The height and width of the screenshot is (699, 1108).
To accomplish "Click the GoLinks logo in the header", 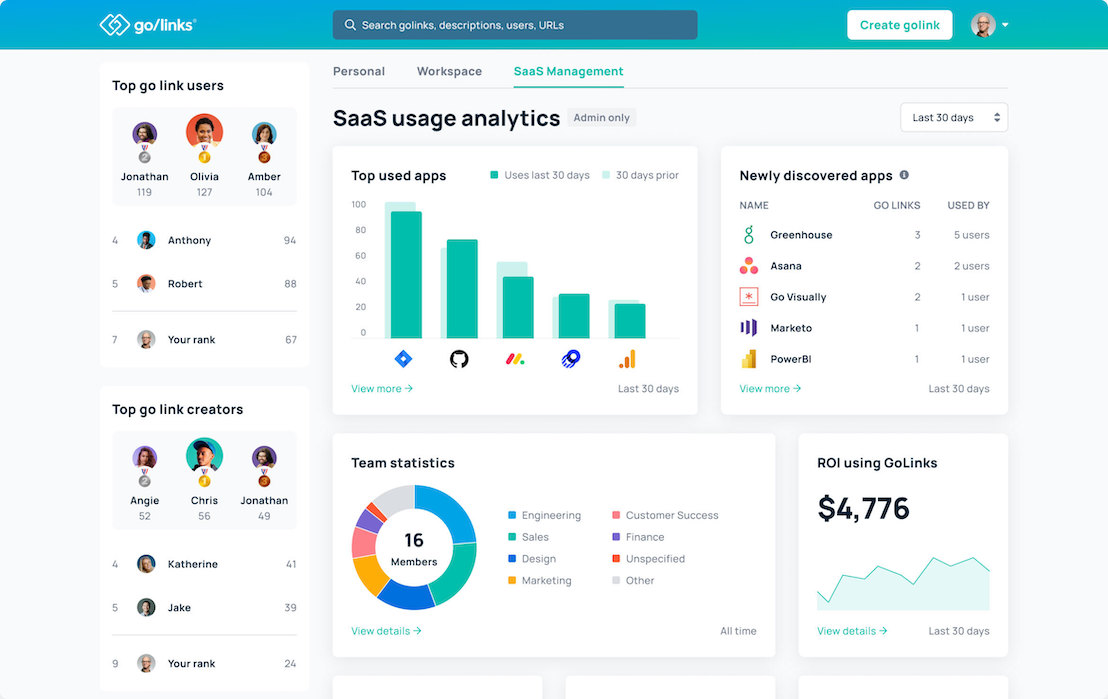I will tap(148, 24).
